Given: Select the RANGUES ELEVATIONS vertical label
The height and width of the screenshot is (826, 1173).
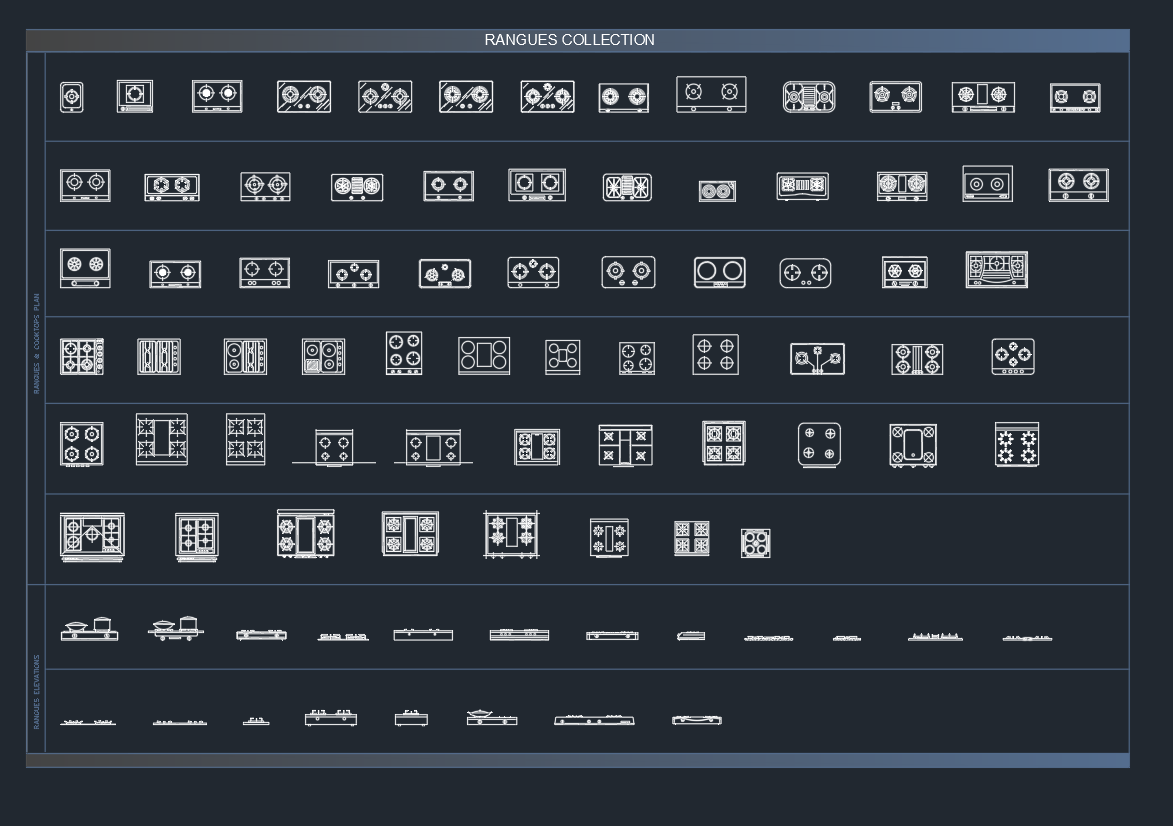Looking at the screenshot, I should click(x=36, y=691).
